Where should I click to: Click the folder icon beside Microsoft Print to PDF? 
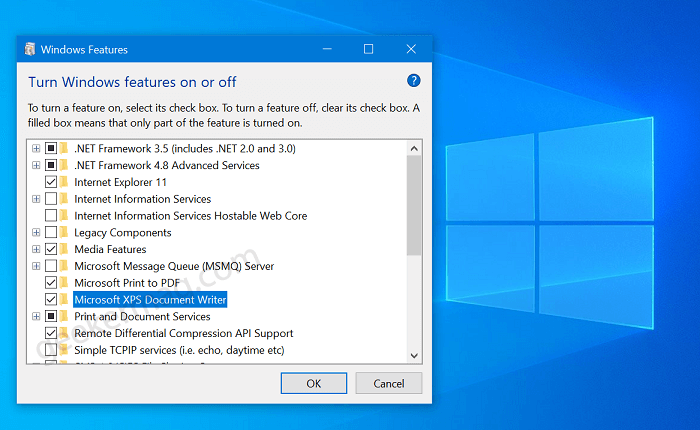(64, 283)
